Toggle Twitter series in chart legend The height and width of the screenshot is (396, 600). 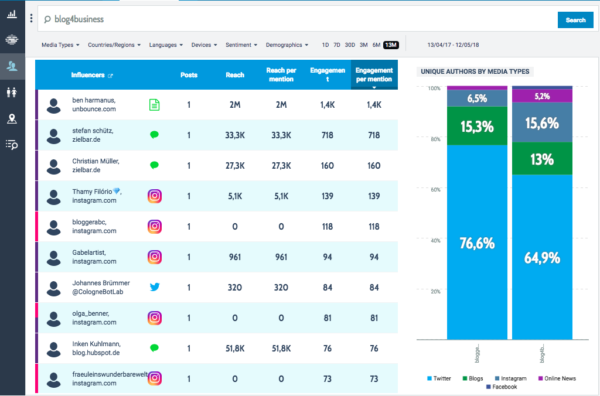[x=439, y=378]
